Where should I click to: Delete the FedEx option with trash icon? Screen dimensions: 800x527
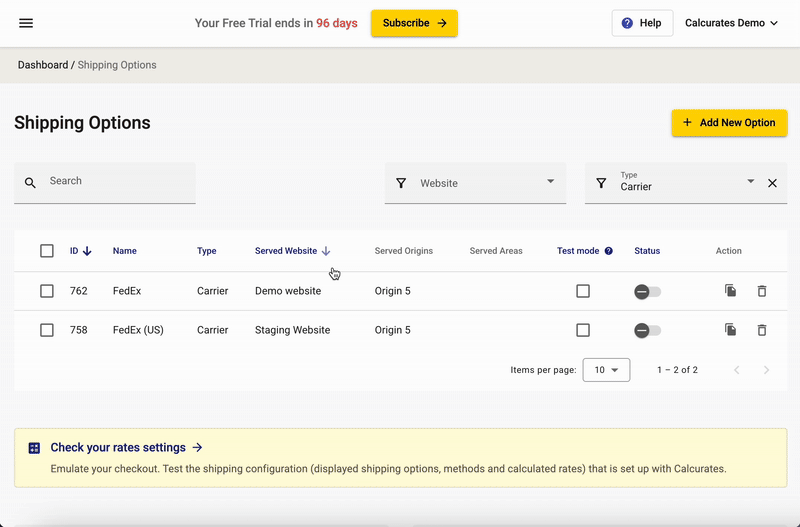point(762,291)
